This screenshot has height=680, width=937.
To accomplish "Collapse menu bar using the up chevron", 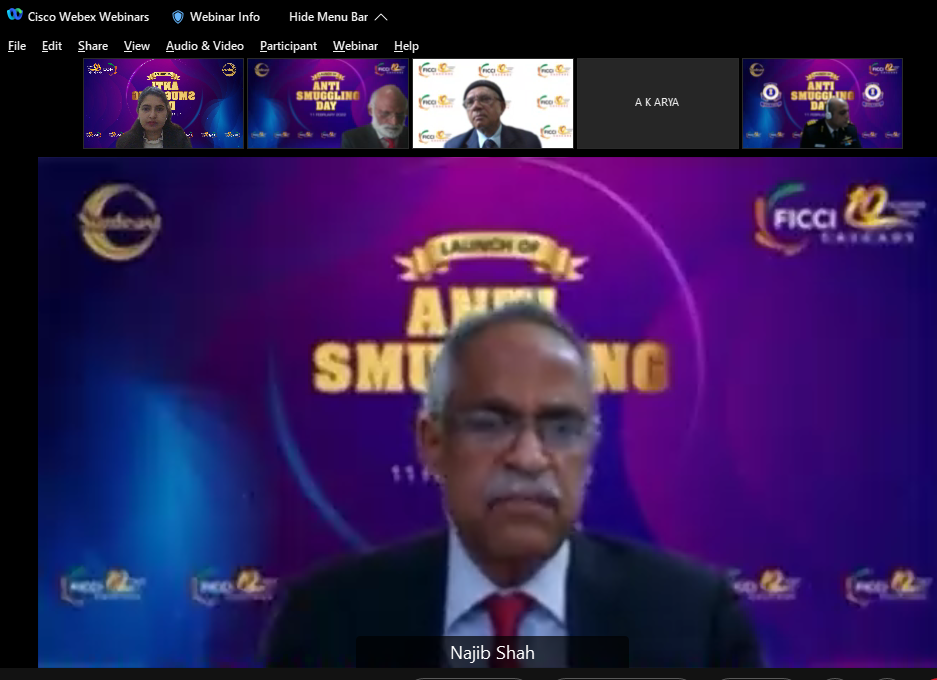I will click(x=381, y=17).
